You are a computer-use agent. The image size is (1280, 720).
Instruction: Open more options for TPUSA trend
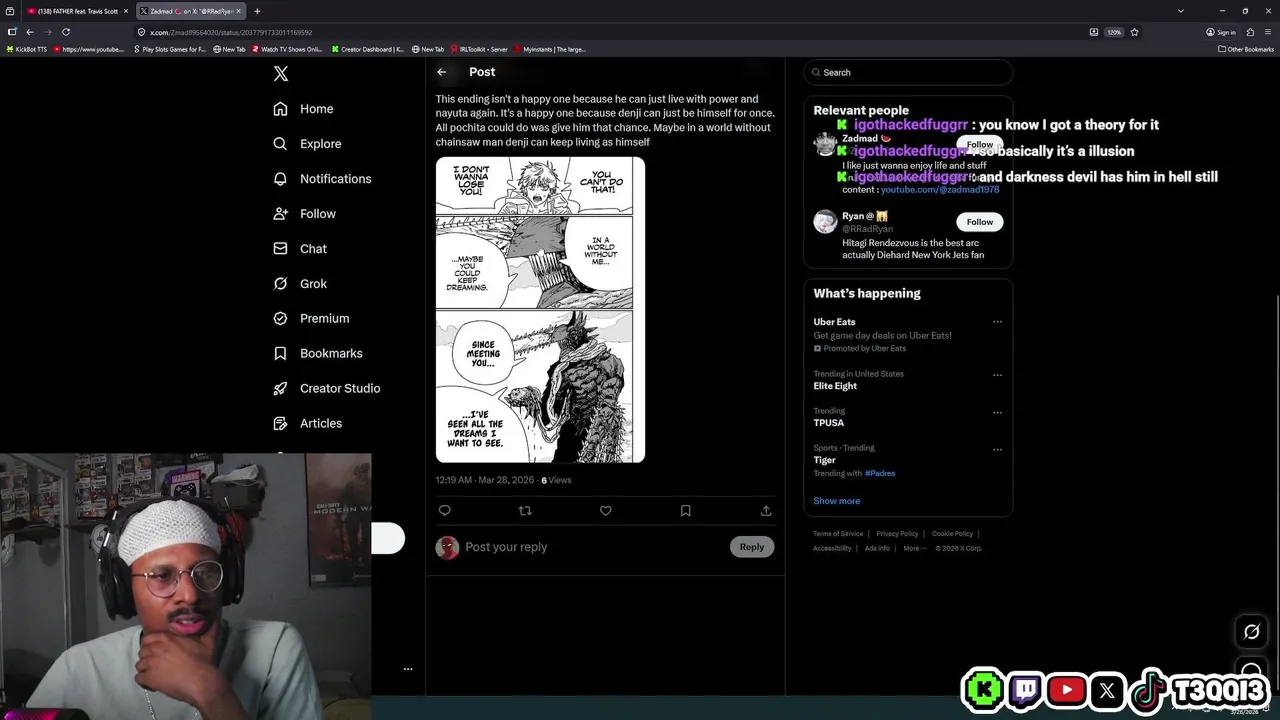click(997, 412)
